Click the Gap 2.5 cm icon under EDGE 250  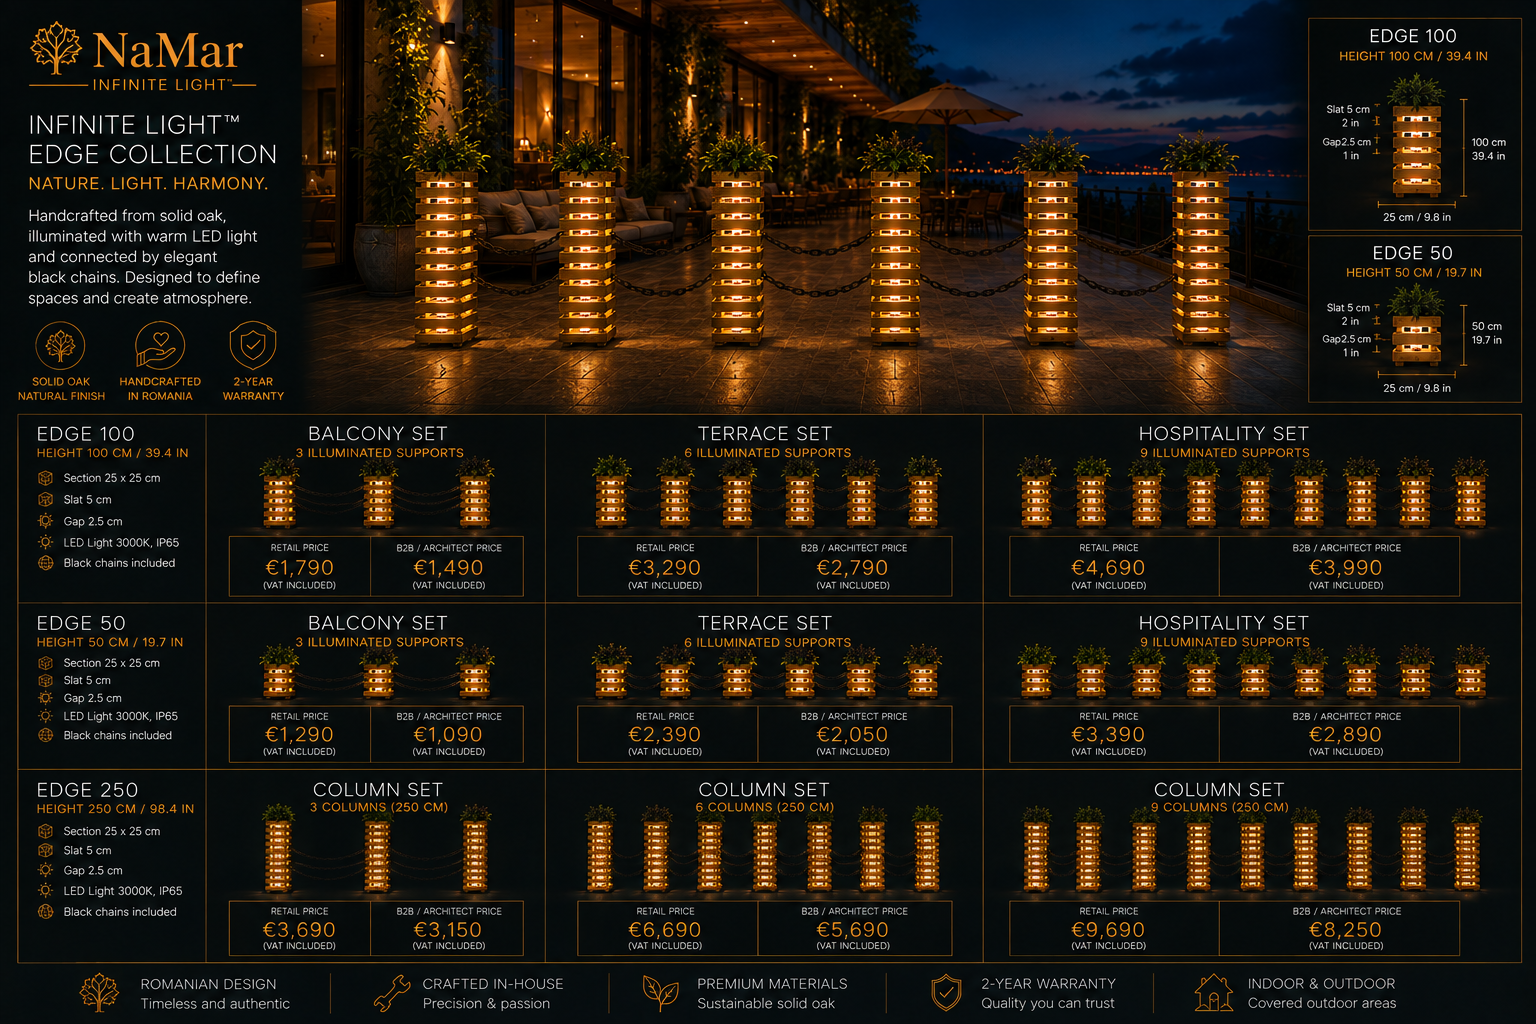tap(45, 870)
